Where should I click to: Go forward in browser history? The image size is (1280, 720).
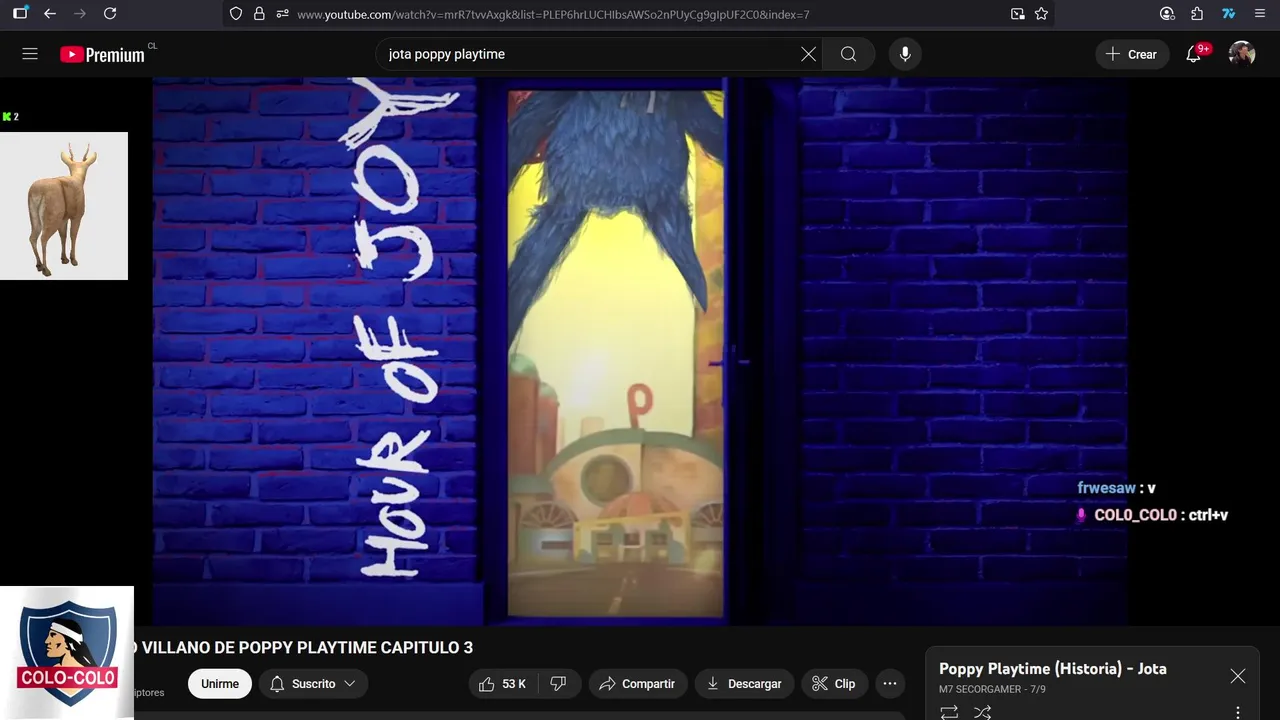pos(80,14)
